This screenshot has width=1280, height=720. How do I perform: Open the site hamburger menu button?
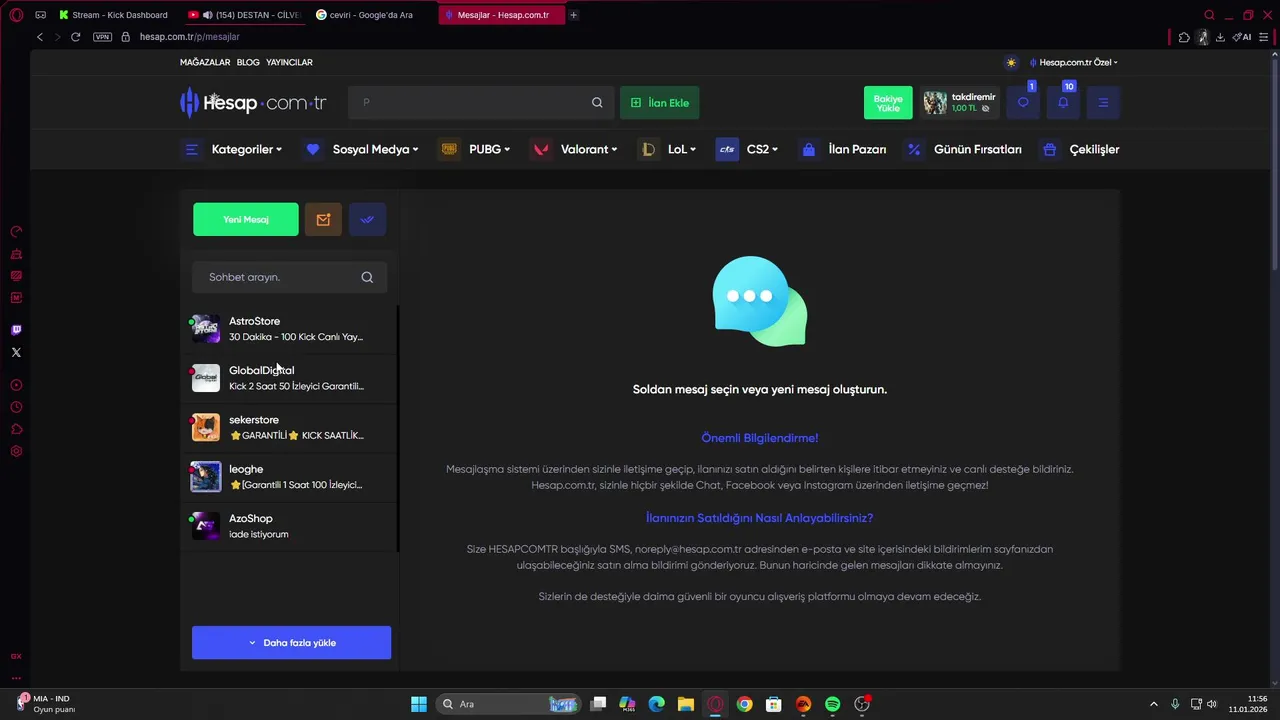(x=1103, y=103)
